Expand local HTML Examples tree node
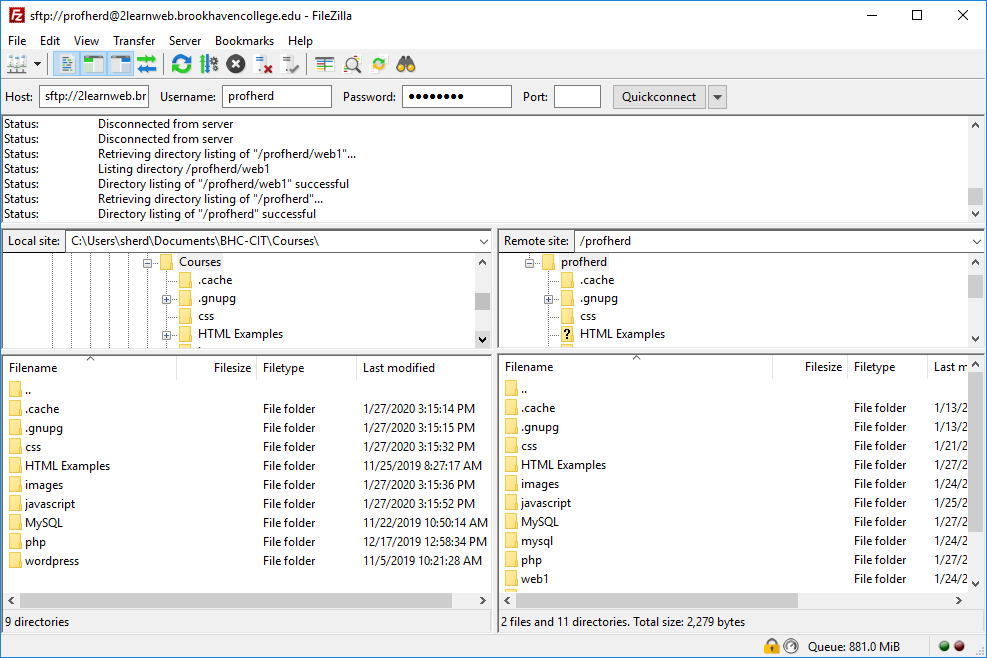 pos(166,336)
